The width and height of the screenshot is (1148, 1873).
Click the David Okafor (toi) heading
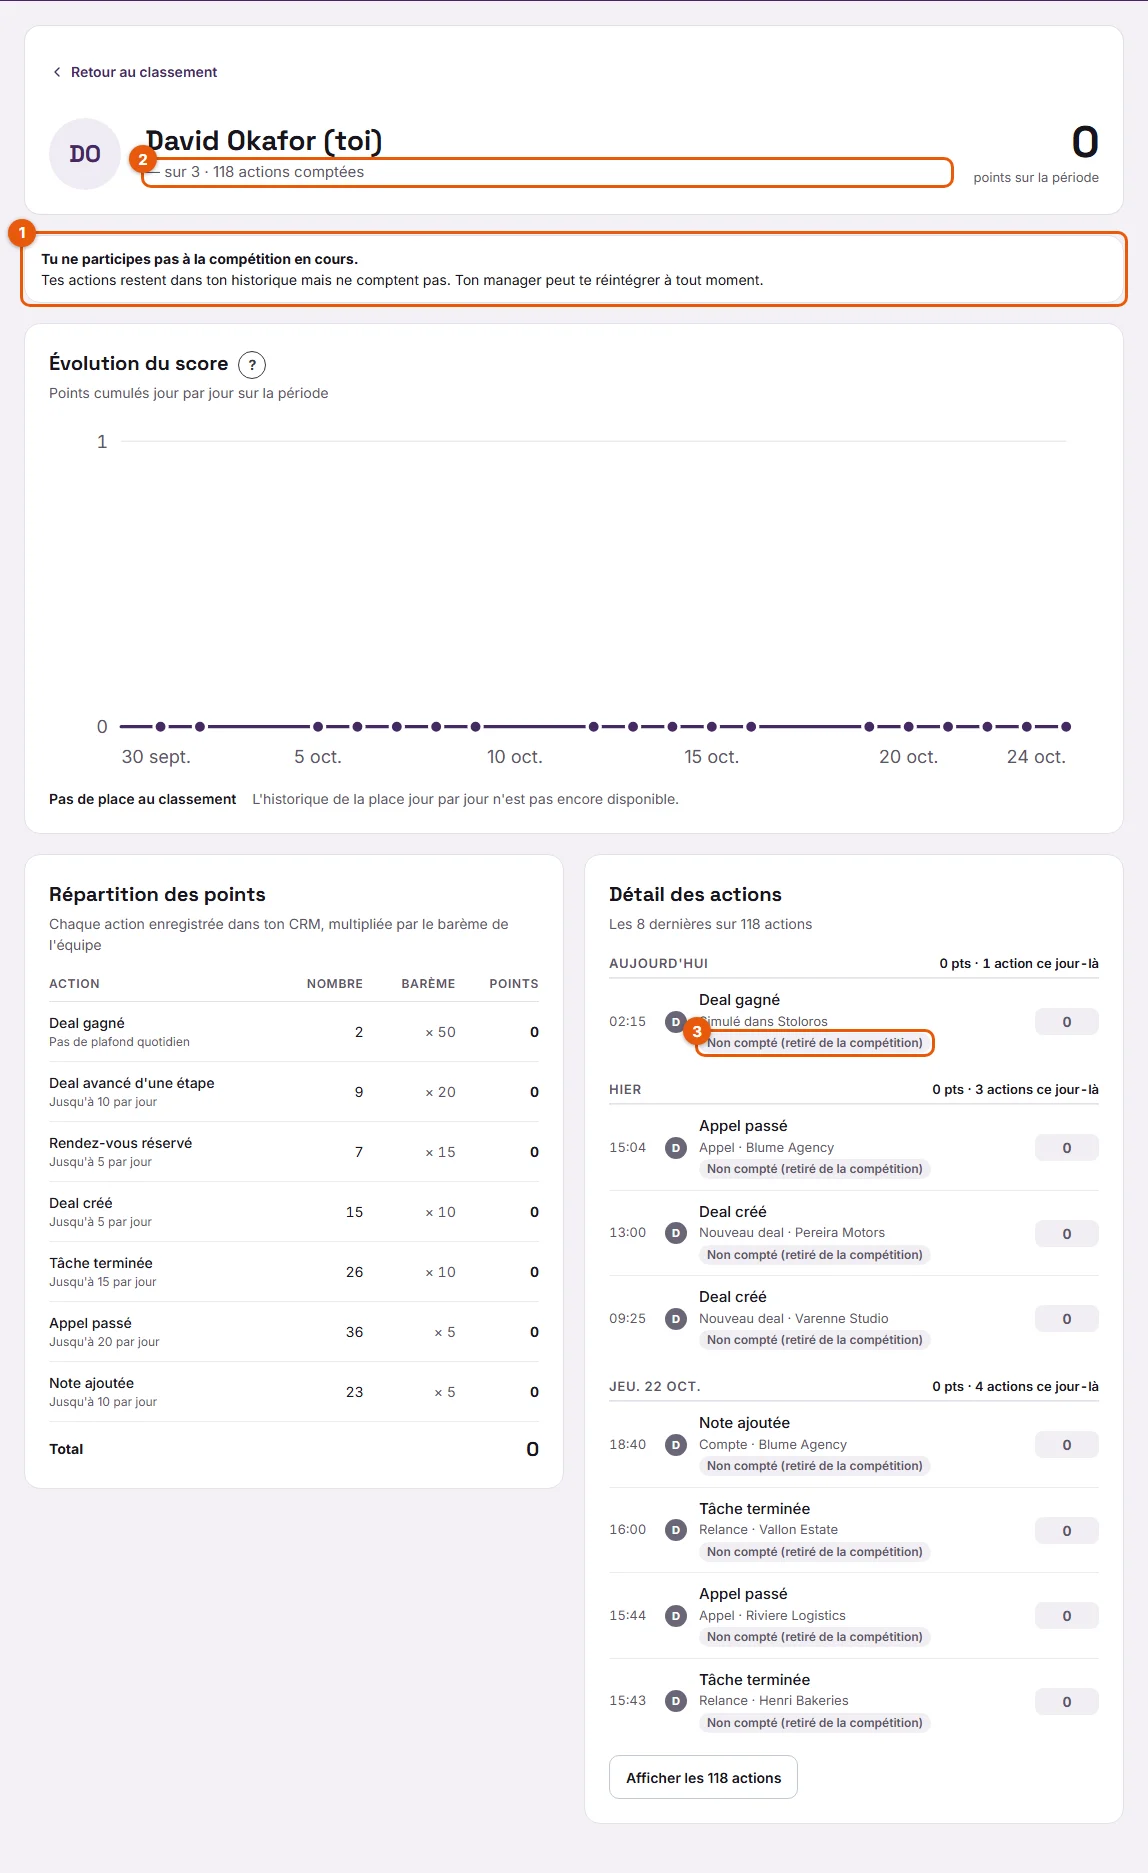[264, 141]
